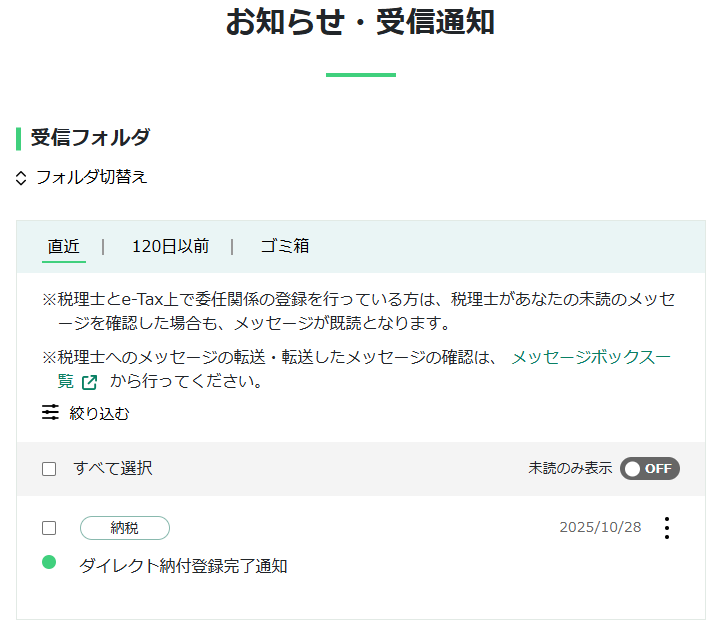Image resolution: width=721 pixels, height=631 pixels.
Task: Click the external link icon after メッセージボックス一覧
Action: click(x=90, y=382)
